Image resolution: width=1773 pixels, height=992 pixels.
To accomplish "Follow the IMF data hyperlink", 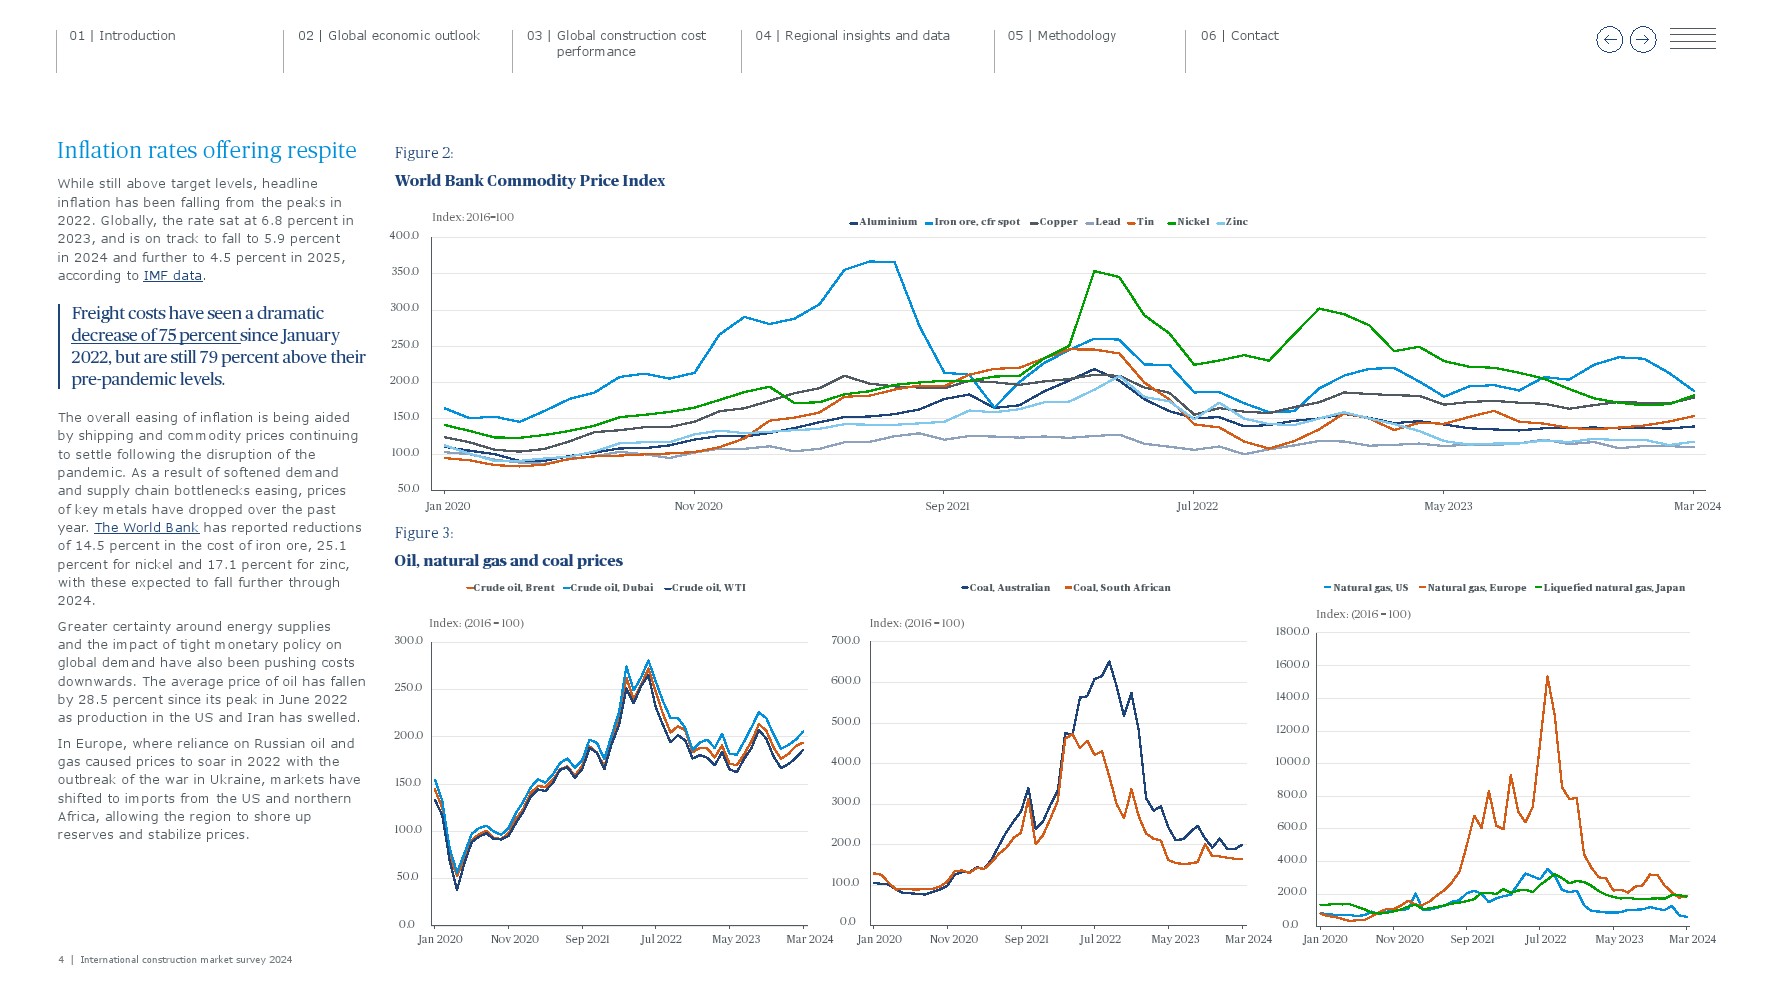I will point(172,276).
